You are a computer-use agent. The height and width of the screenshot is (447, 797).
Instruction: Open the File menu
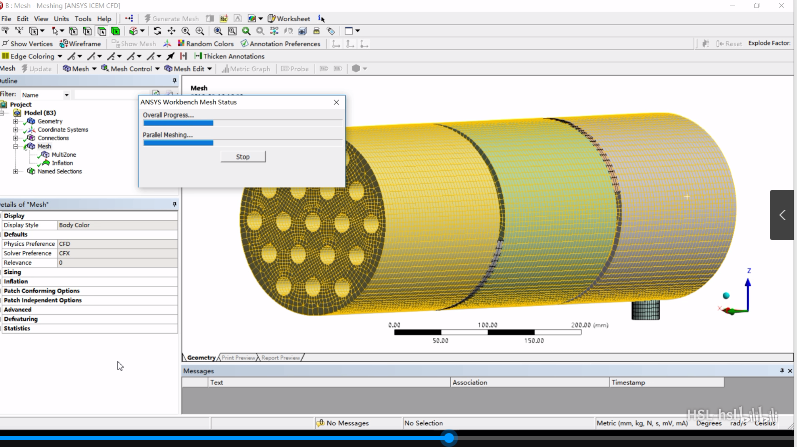pos(6,18)
